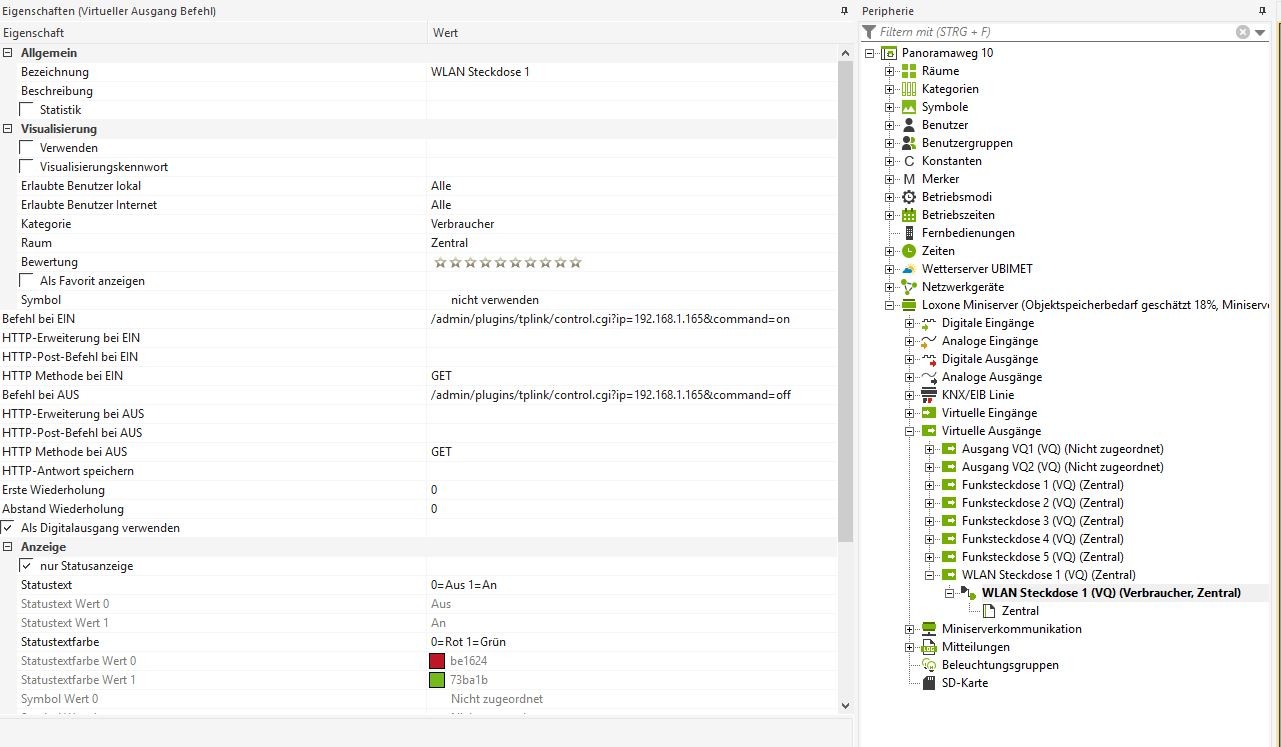Click the red Statustextfarbe Wert 0 swatch
Viewport: 1281px width, 747px height.
(437, 661)
